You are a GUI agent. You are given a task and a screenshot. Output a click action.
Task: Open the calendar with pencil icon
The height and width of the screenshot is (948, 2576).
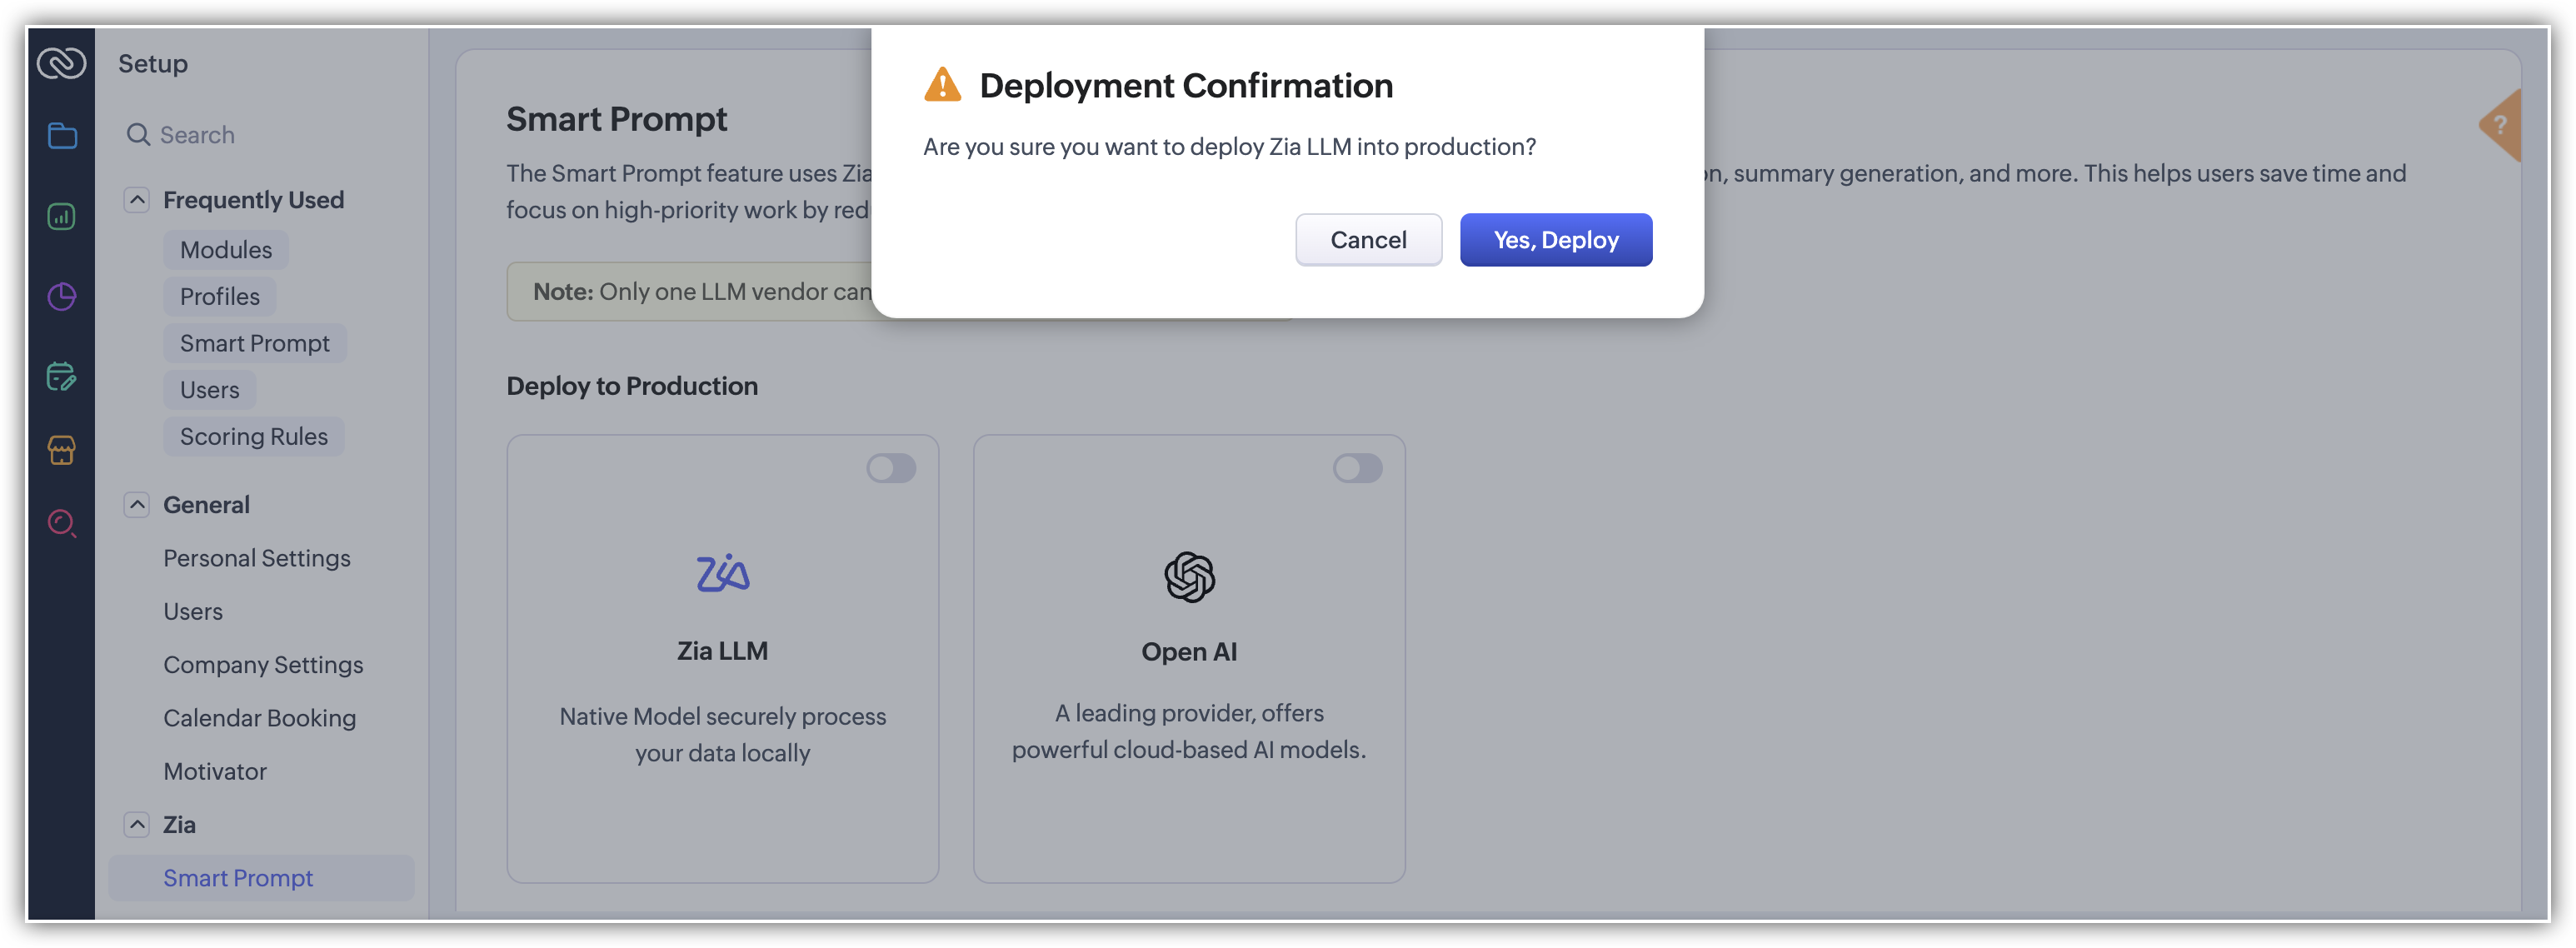62,376
